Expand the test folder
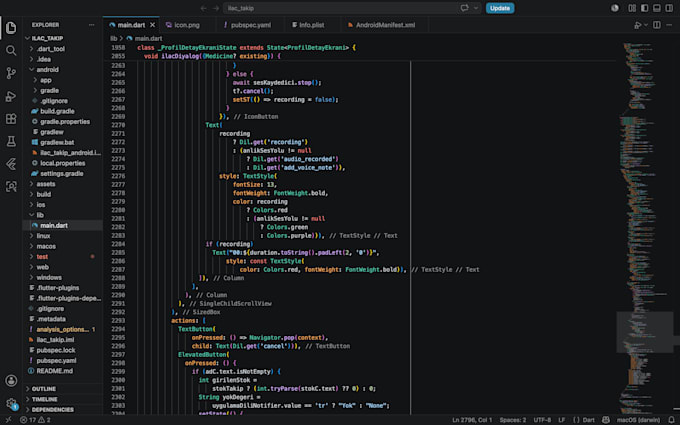 (x=62, y=257)
